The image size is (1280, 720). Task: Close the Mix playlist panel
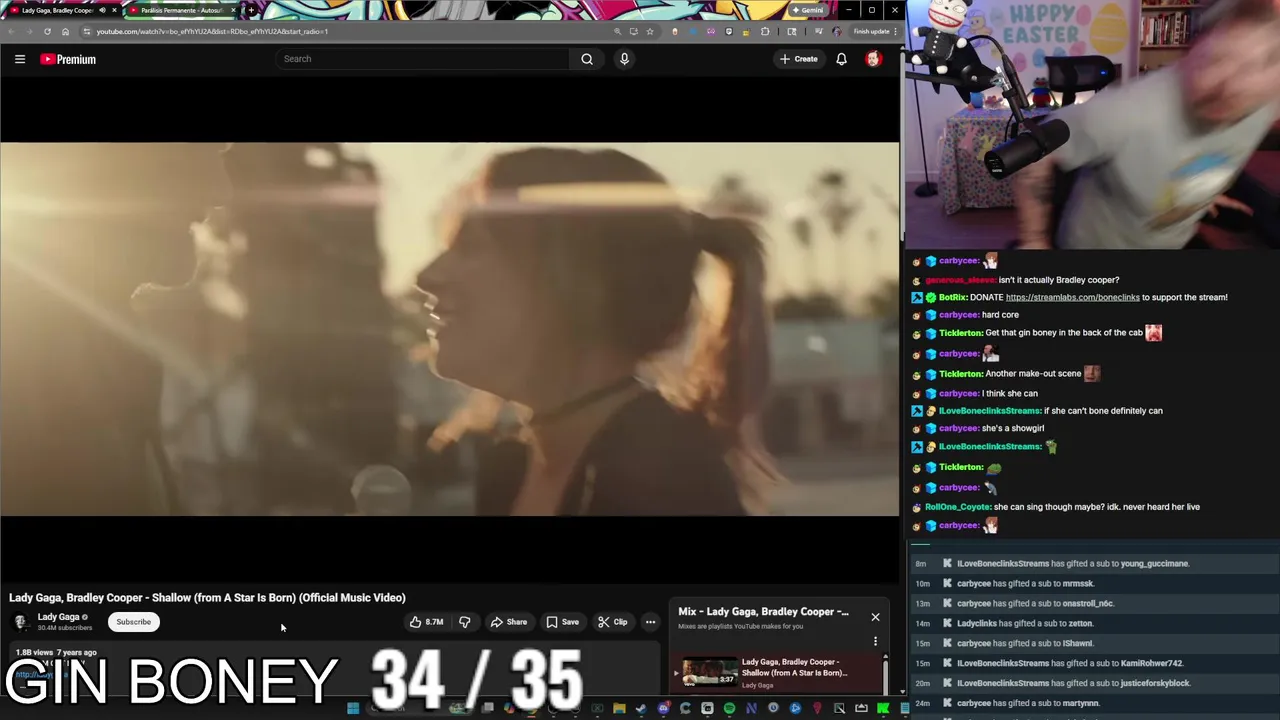point(875,617)
